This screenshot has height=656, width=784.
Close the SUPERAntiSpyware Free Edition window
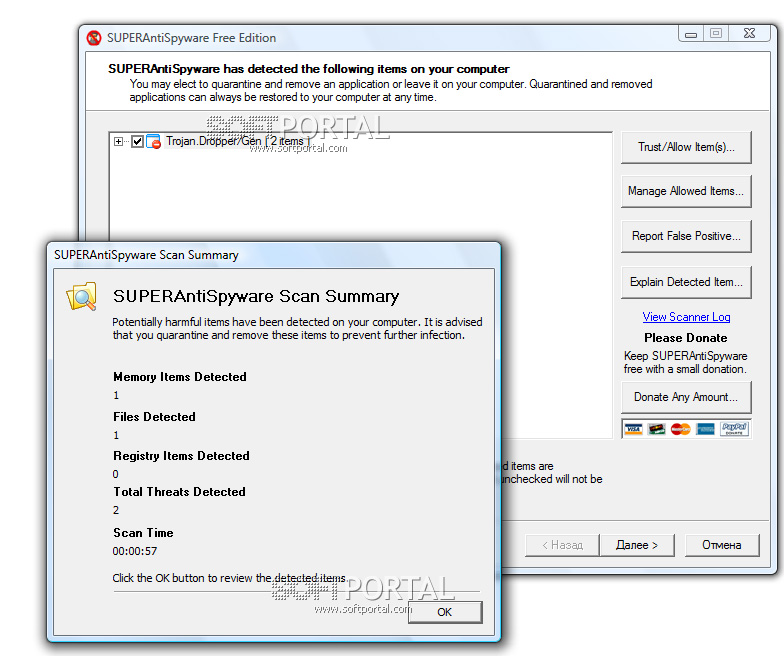pos(749,34)
